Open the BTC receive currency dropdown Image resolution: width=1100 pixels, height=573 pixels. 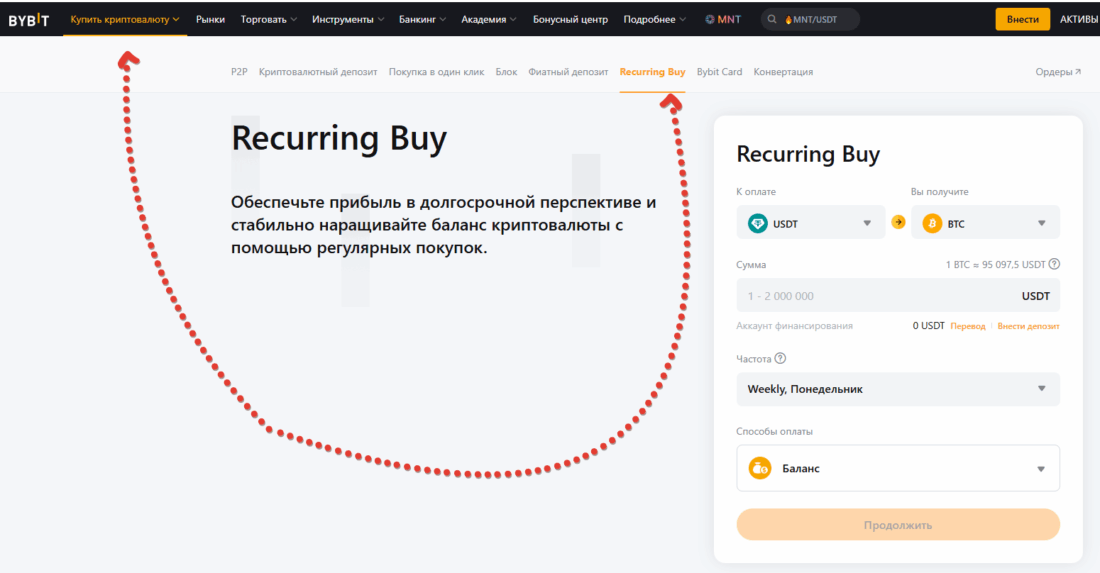pos(985,223)
